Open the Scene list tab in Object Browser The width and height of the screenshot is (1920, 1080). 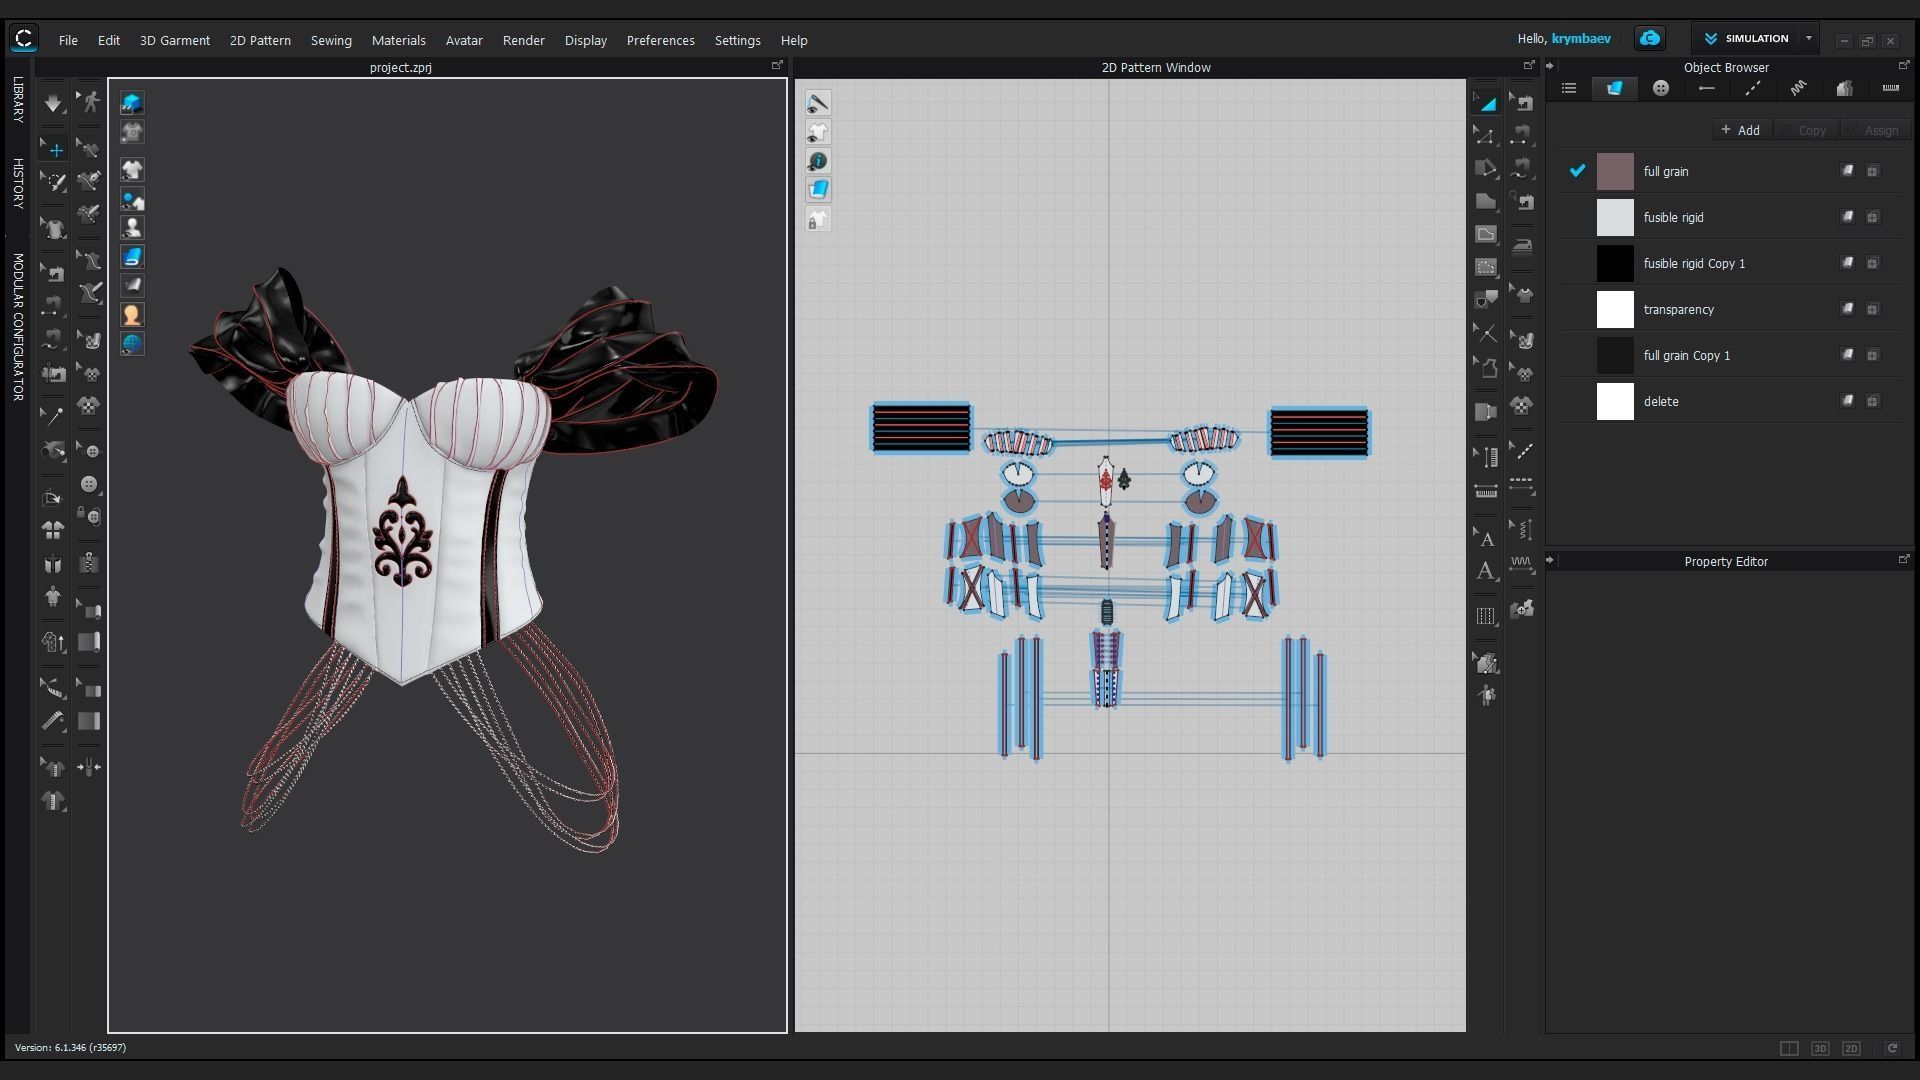tap(1569, 88)
